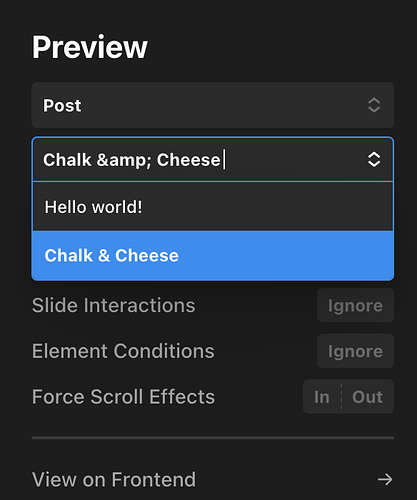Image resolution: width=417 pixels, height=500 pixels.
Task: Click the word "Post" in the top selector
Action: tap(62, 106)
